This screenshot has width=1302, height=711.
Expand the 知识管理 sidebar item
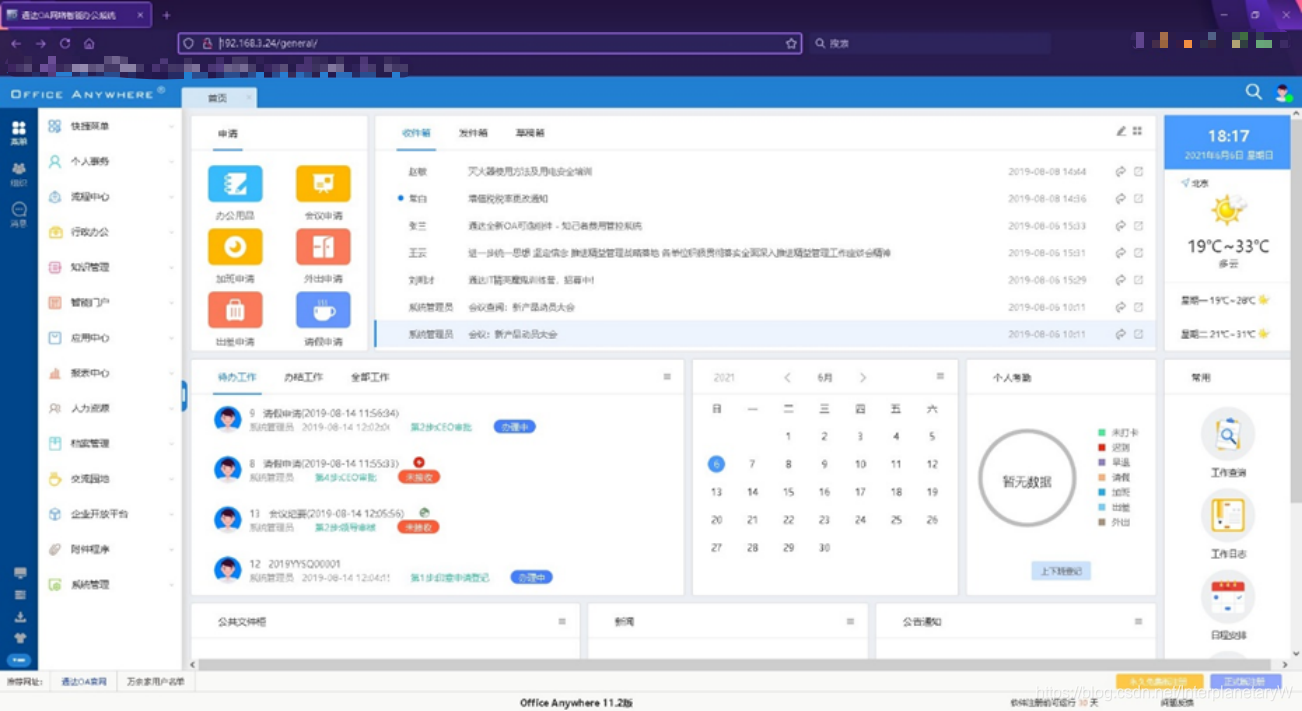[110, 267]
